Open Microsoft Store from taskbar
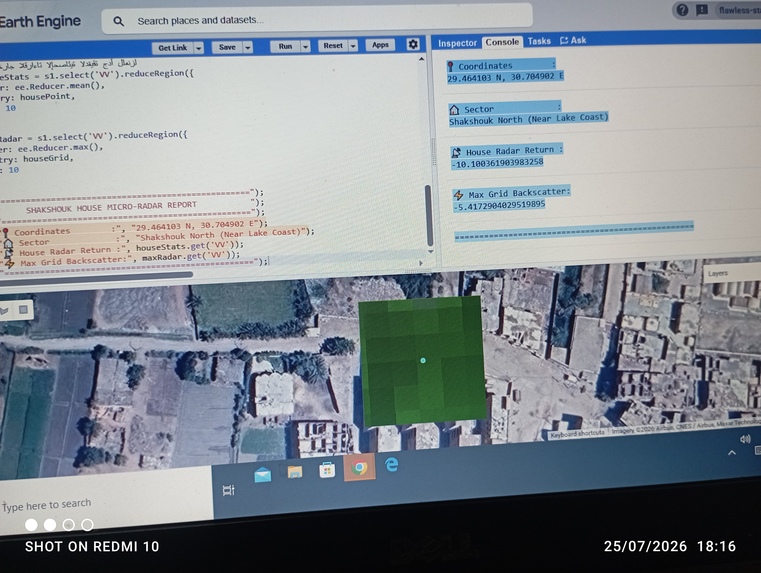This screenshot has width=761, height=573. (327, 470)
